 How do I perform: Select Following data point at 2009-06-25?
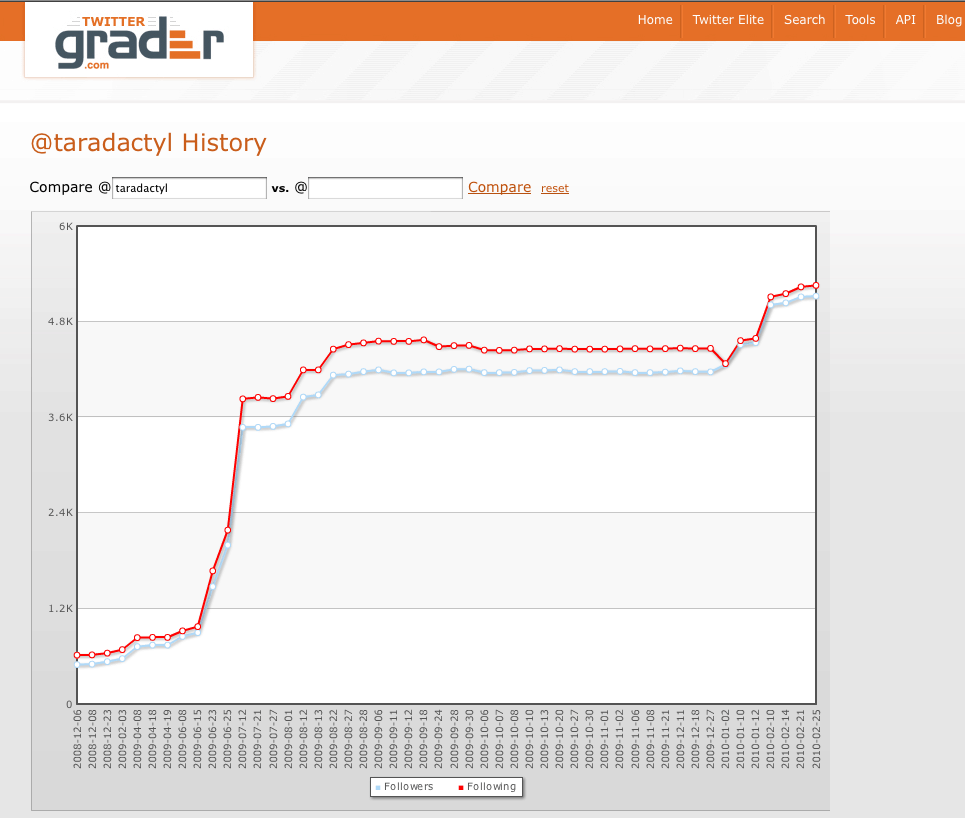pos(227,530)
